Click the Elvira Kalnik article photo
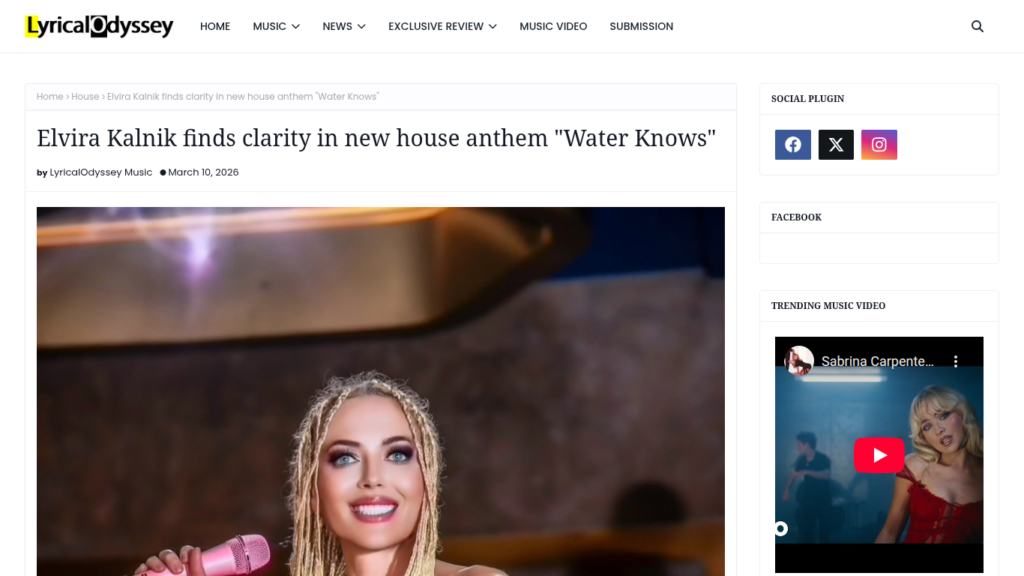This screenshot has width=1024, height=576. 381,391
